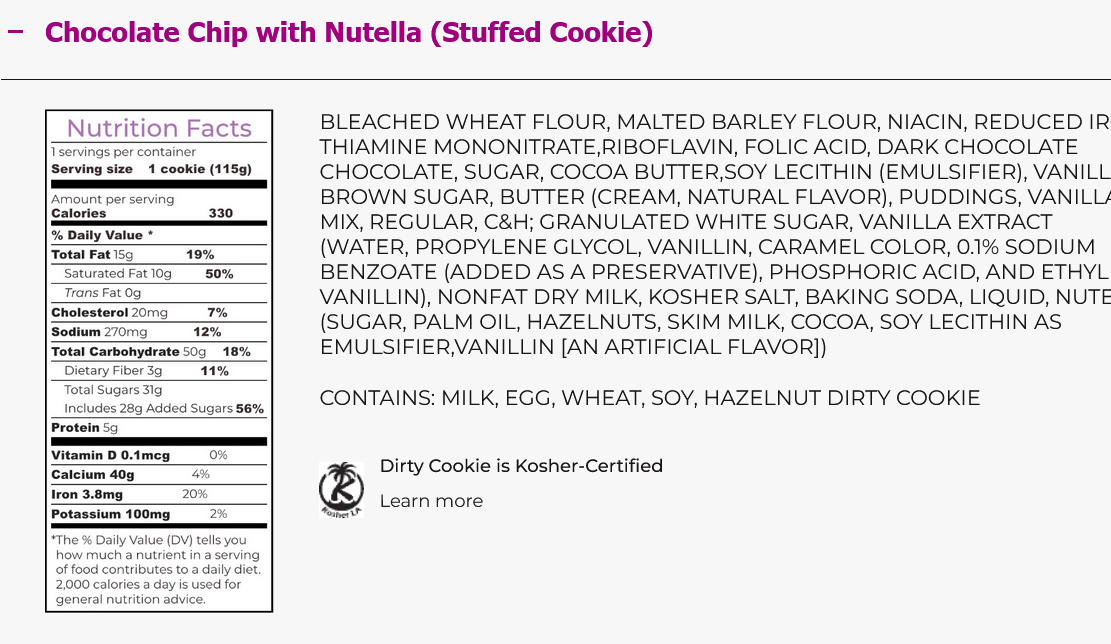Select the Calories 330 row
1111x644 pixels.
pos(157,213)
